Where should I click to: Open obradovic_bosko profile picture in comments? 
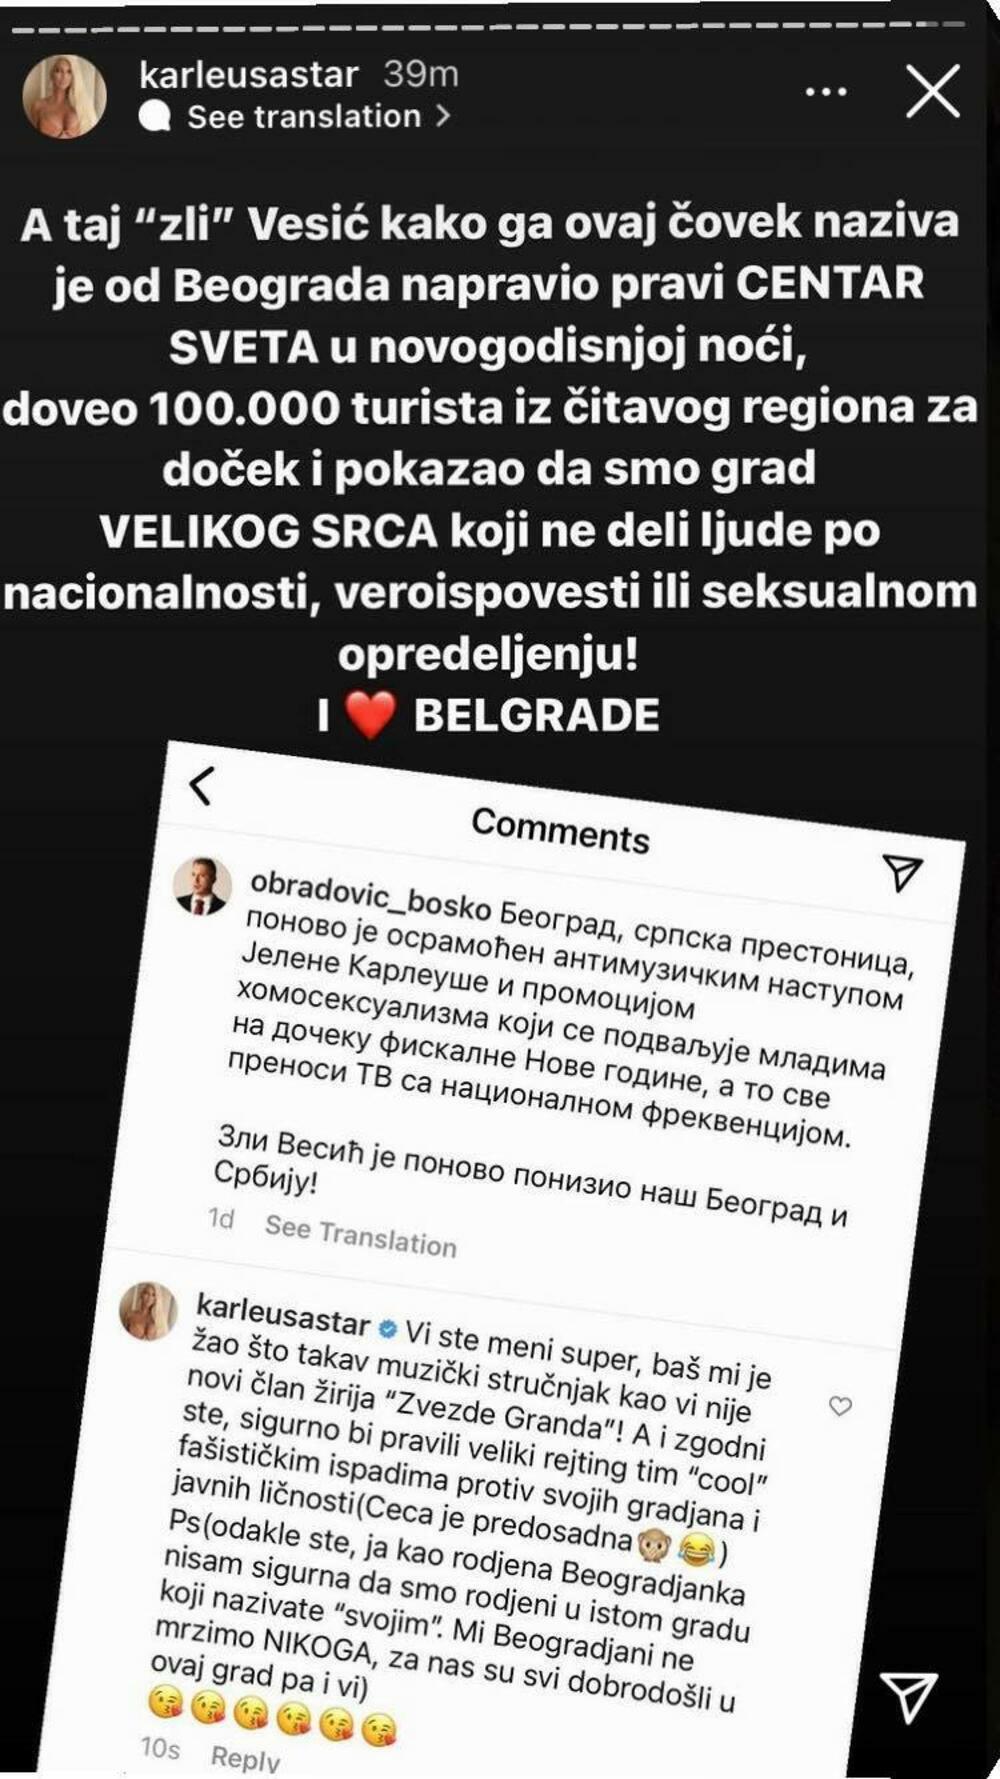[203, 887]
